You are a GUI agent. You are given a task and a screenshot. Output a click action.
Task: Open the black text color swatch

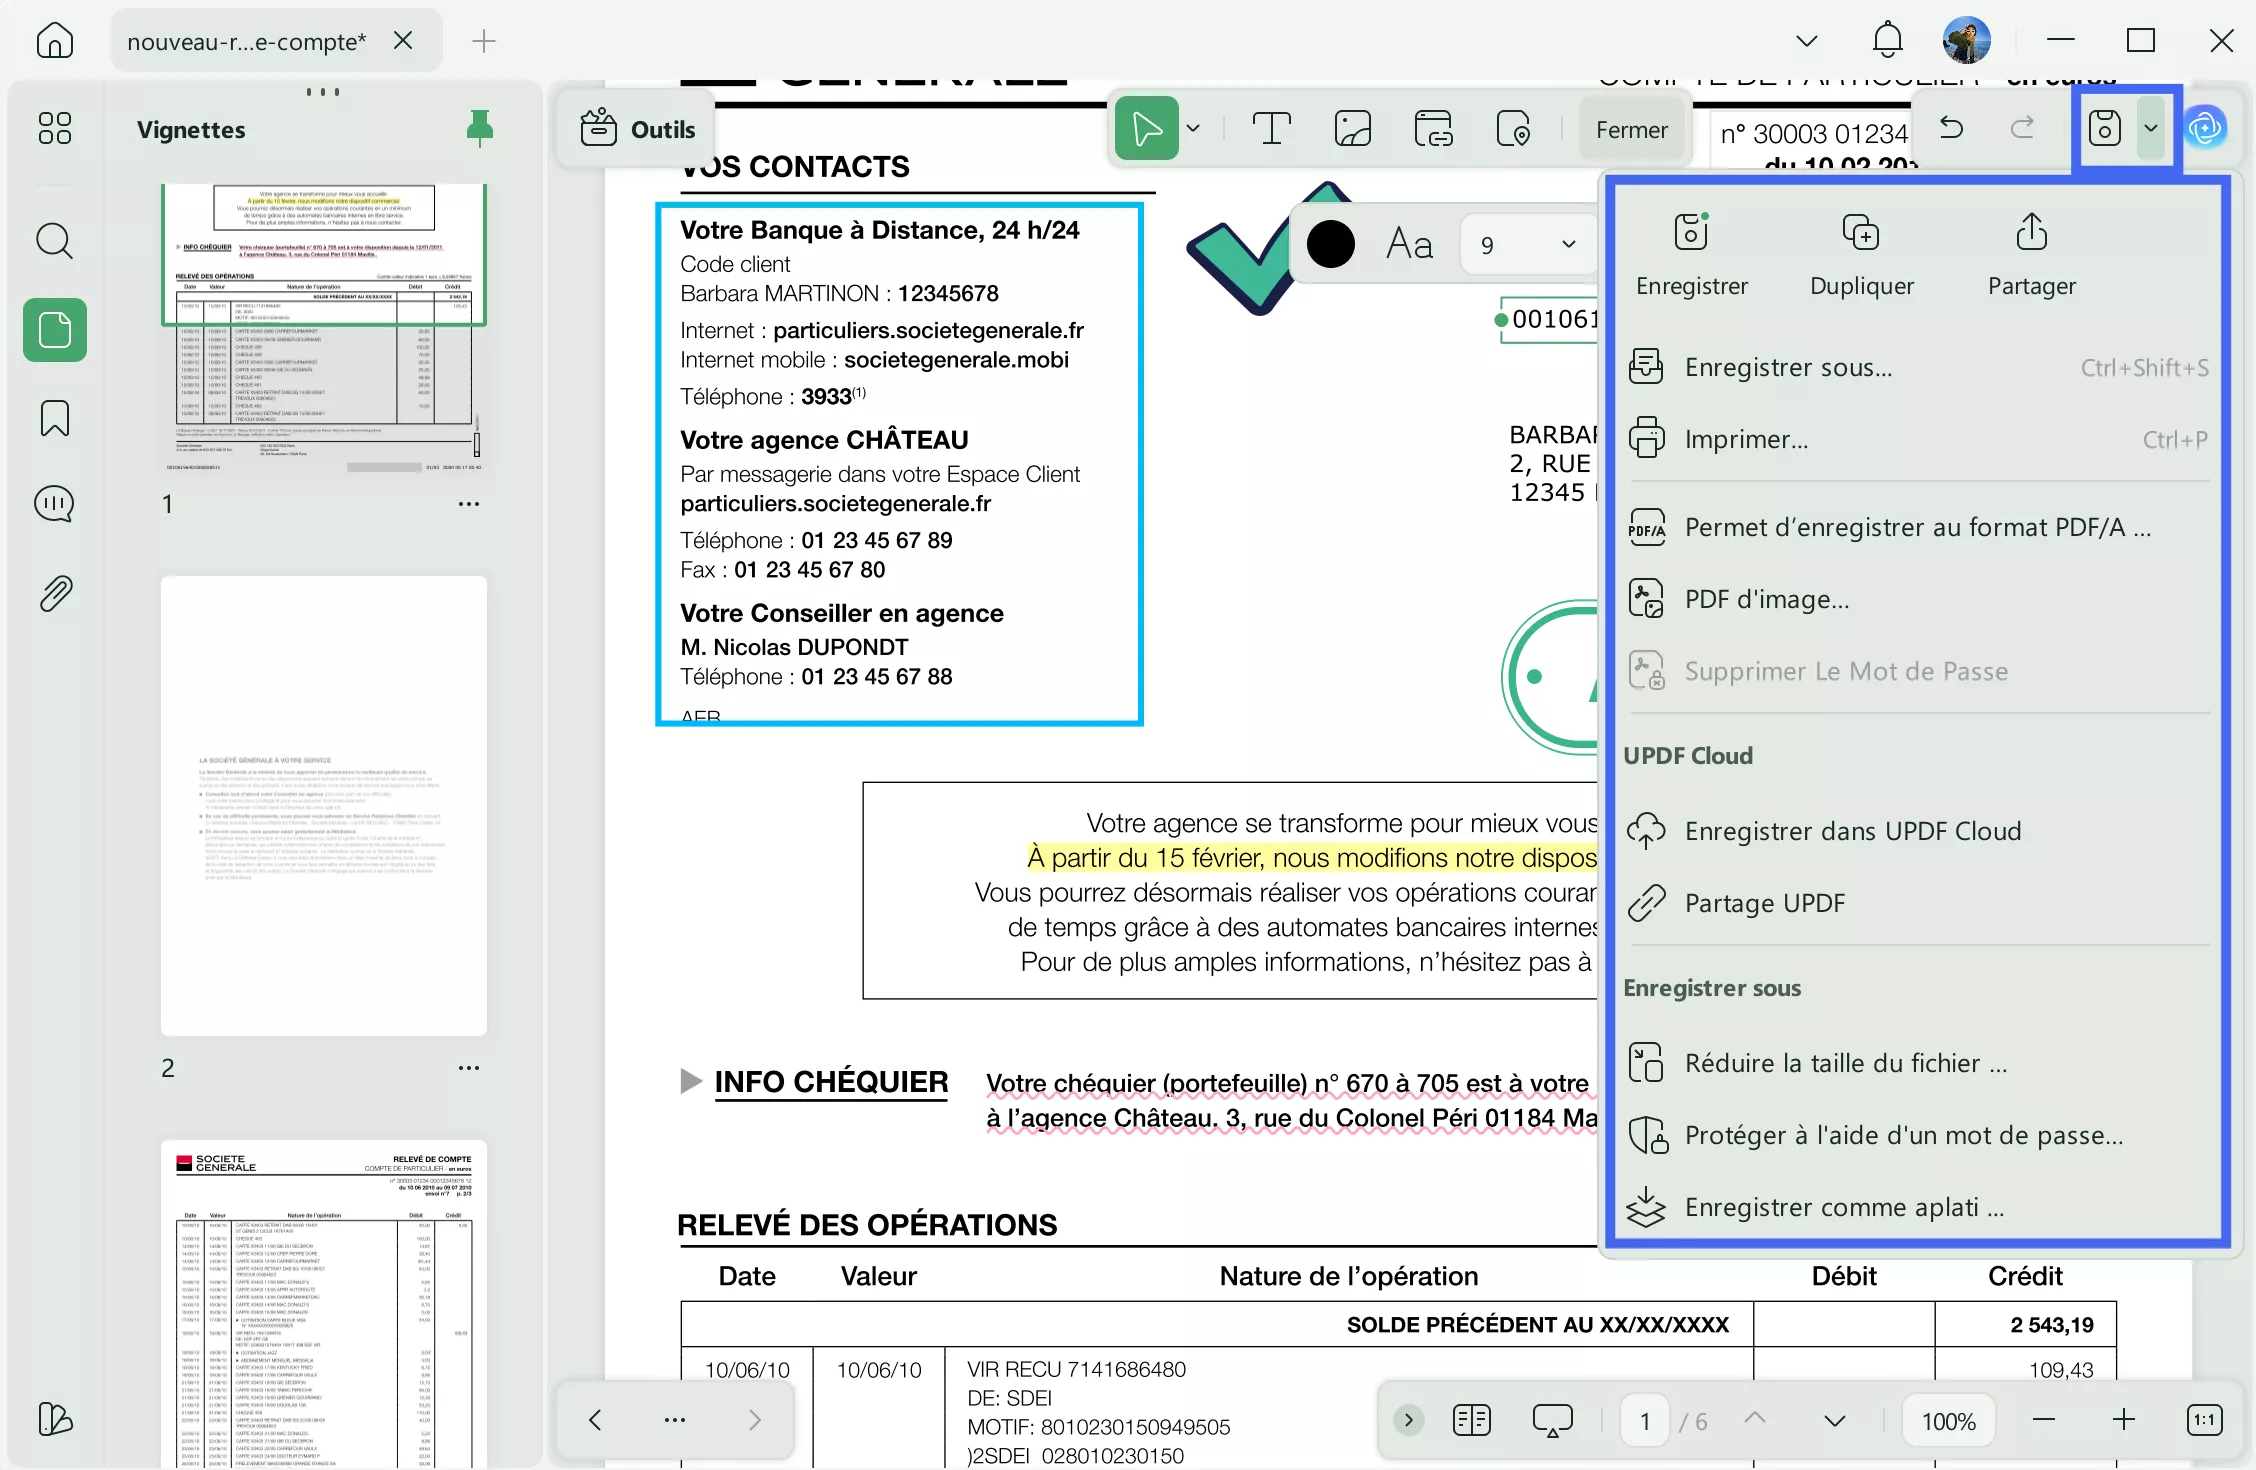coord(1330,243)
